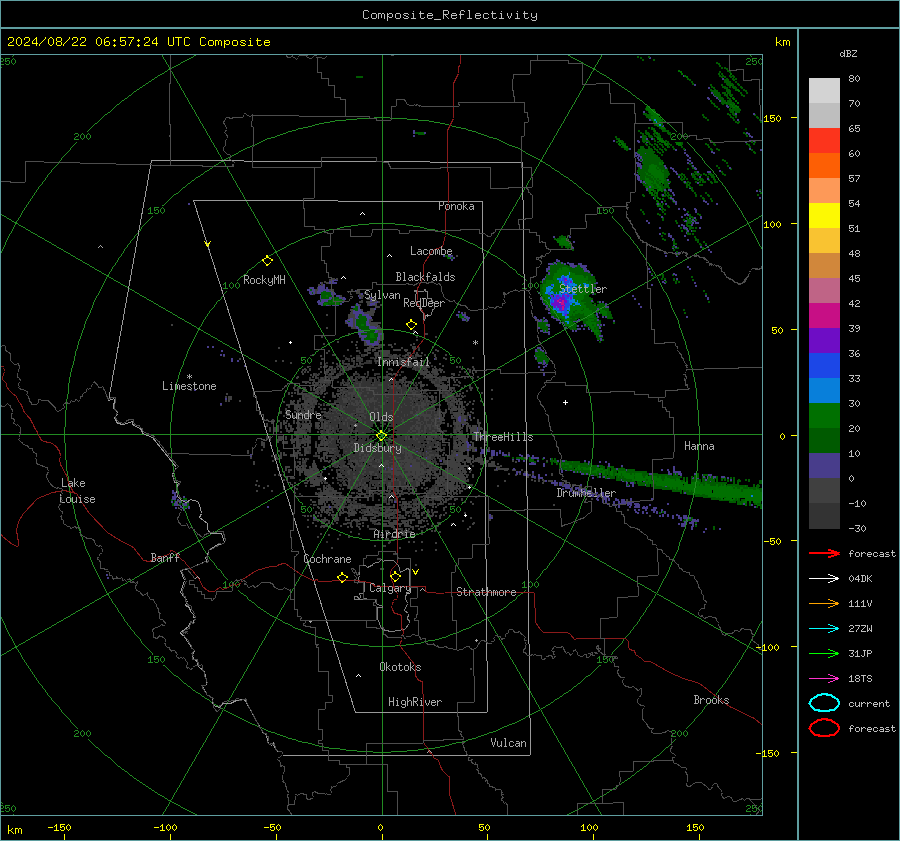This screenshot has width=900, height=841.
Task: Click the Limestone label
Action: point(189,386)
